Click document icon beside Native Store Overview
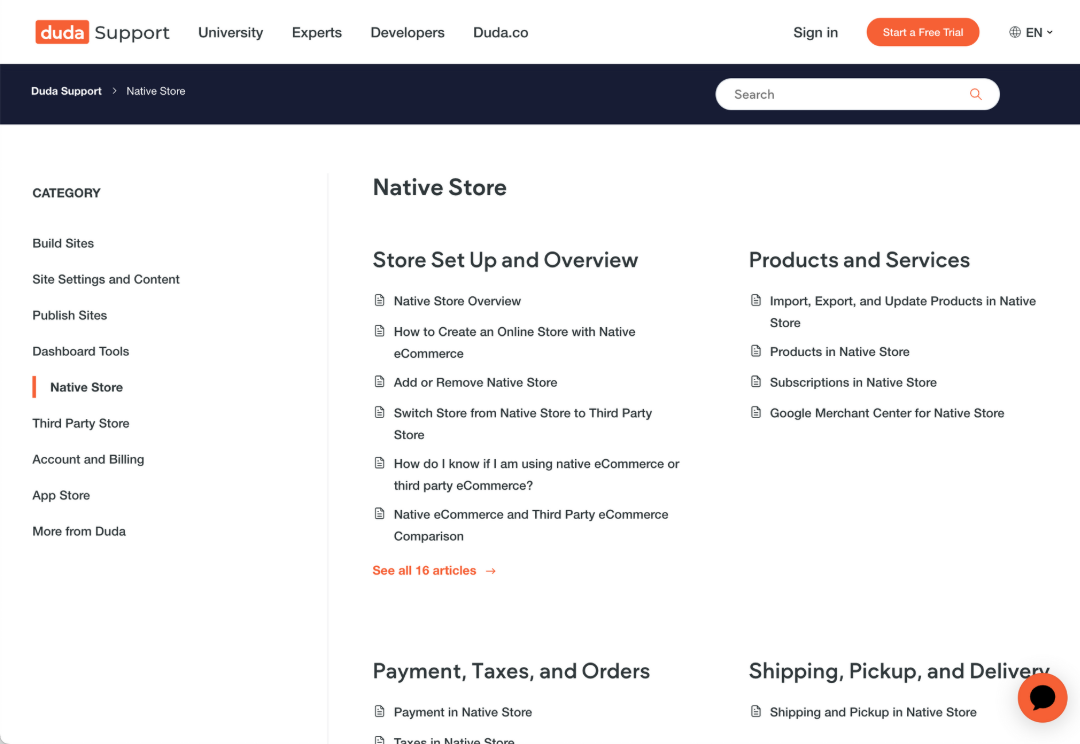 (x=380, y=301)
